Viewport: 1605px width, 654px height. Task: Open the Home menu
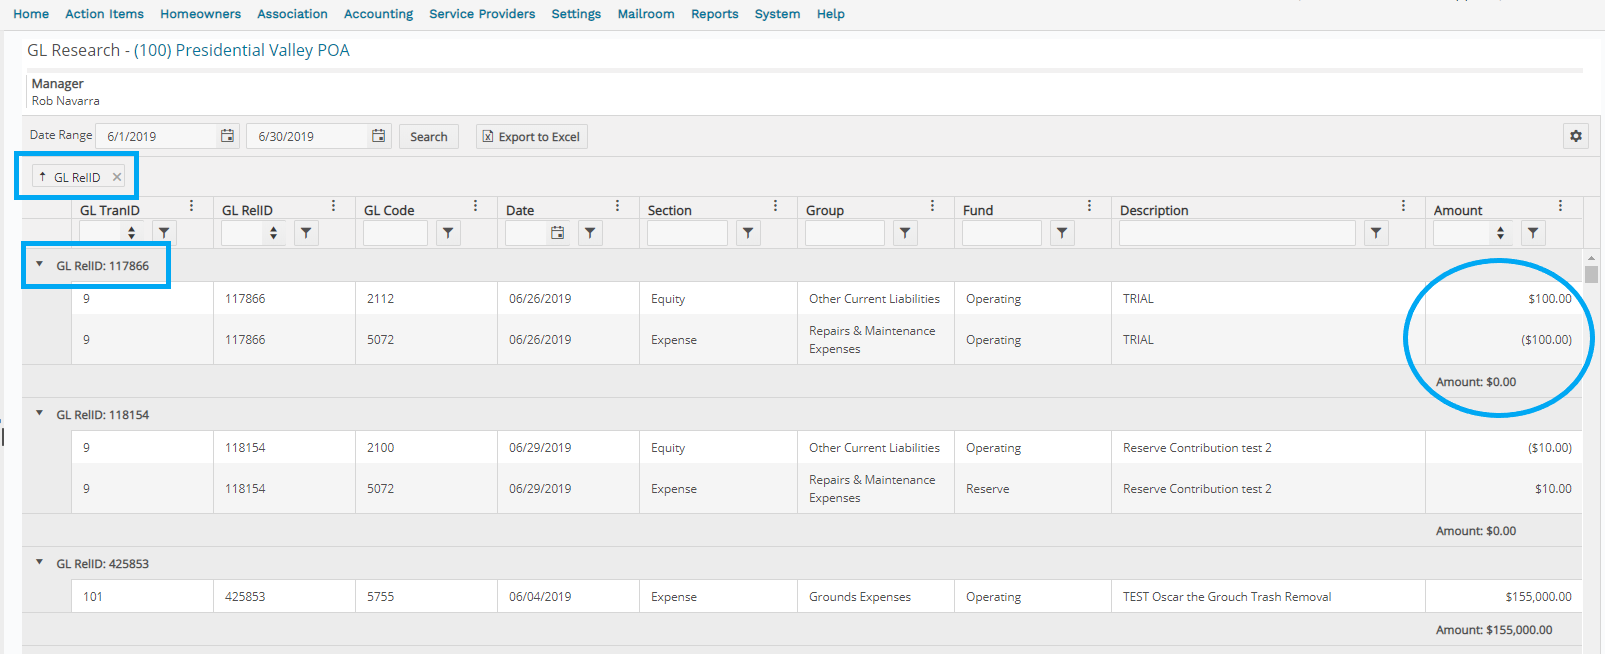click(31, 14)
